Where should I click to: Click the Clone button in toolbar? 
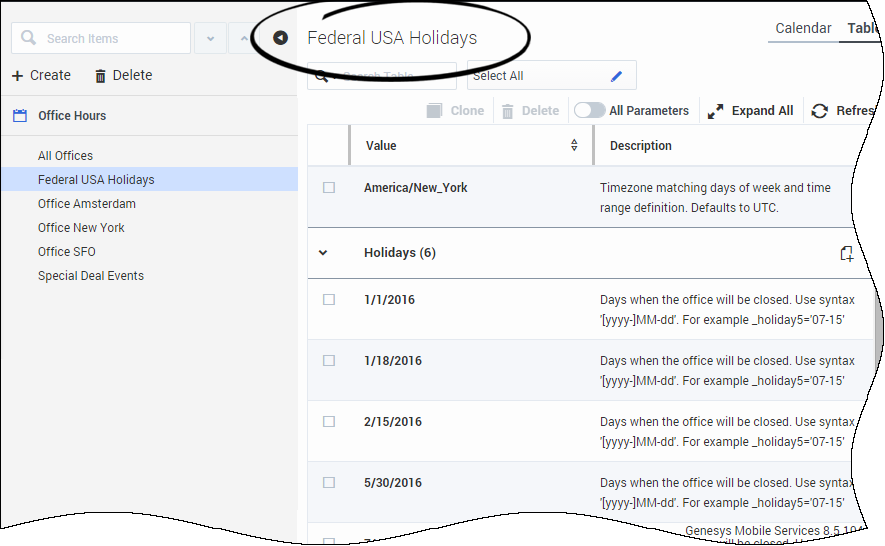(x=455, y=111)
